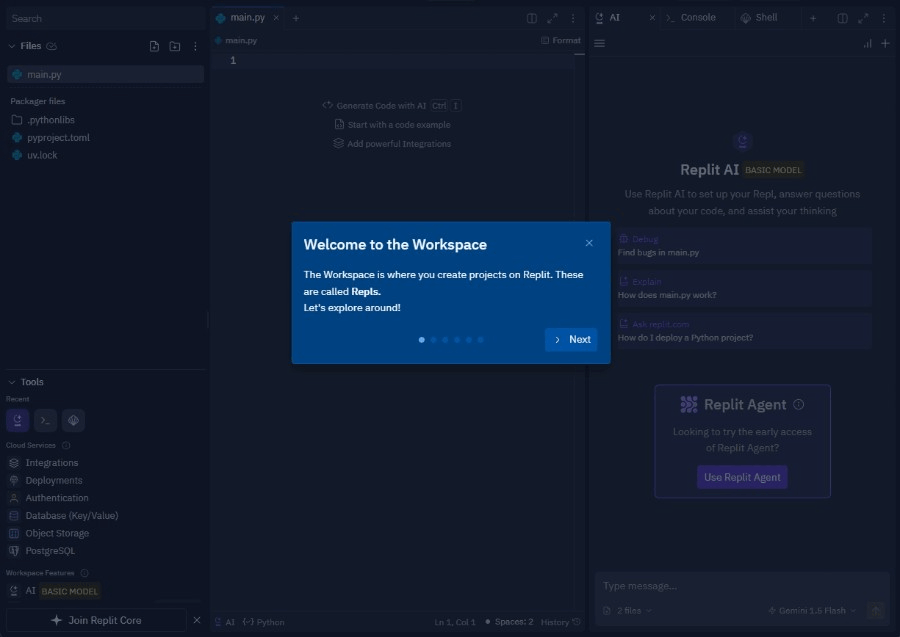This screenshot has width=900, height=637.
Task: Collapse the Tools section chevron
Action: (x=11, y=382)
